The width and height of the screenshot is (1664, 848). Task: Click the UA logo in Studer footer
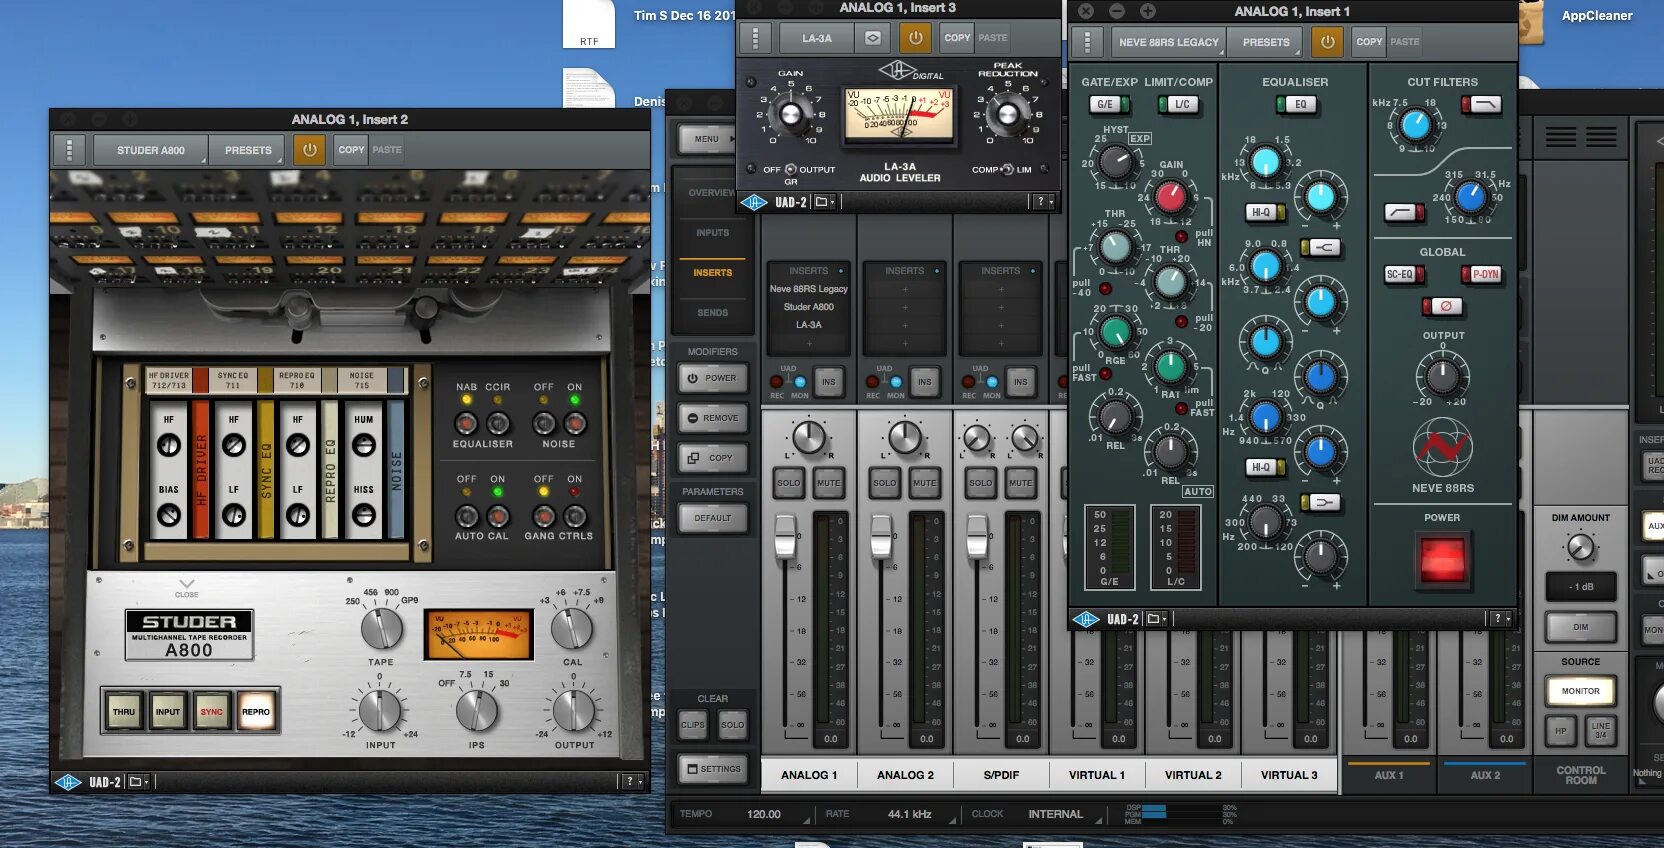click(x=68, y=782)
